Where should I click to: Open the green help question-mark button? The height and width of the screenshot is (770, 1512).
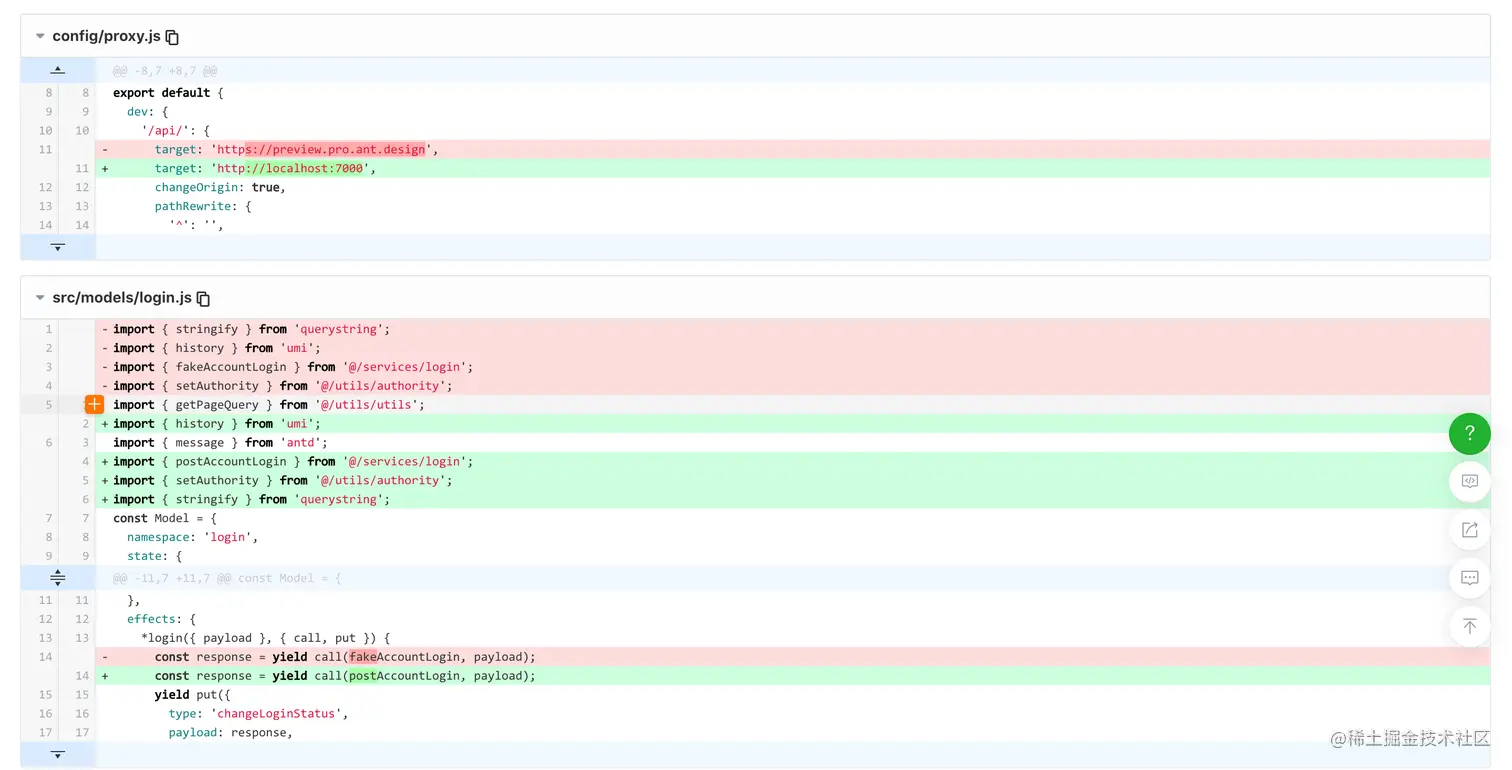(1469, 434)
